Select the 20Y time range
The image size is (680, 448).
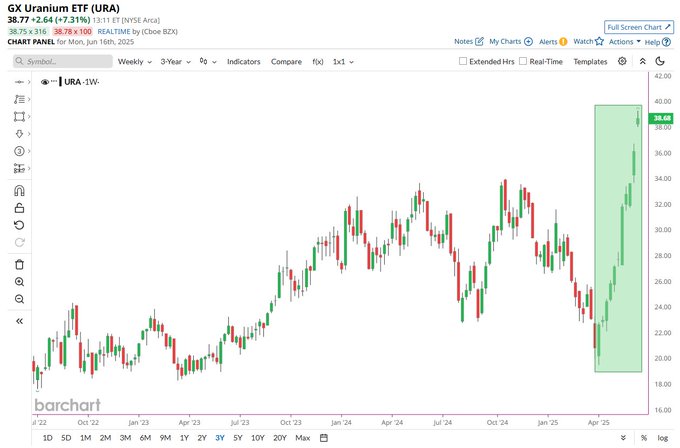280,438
